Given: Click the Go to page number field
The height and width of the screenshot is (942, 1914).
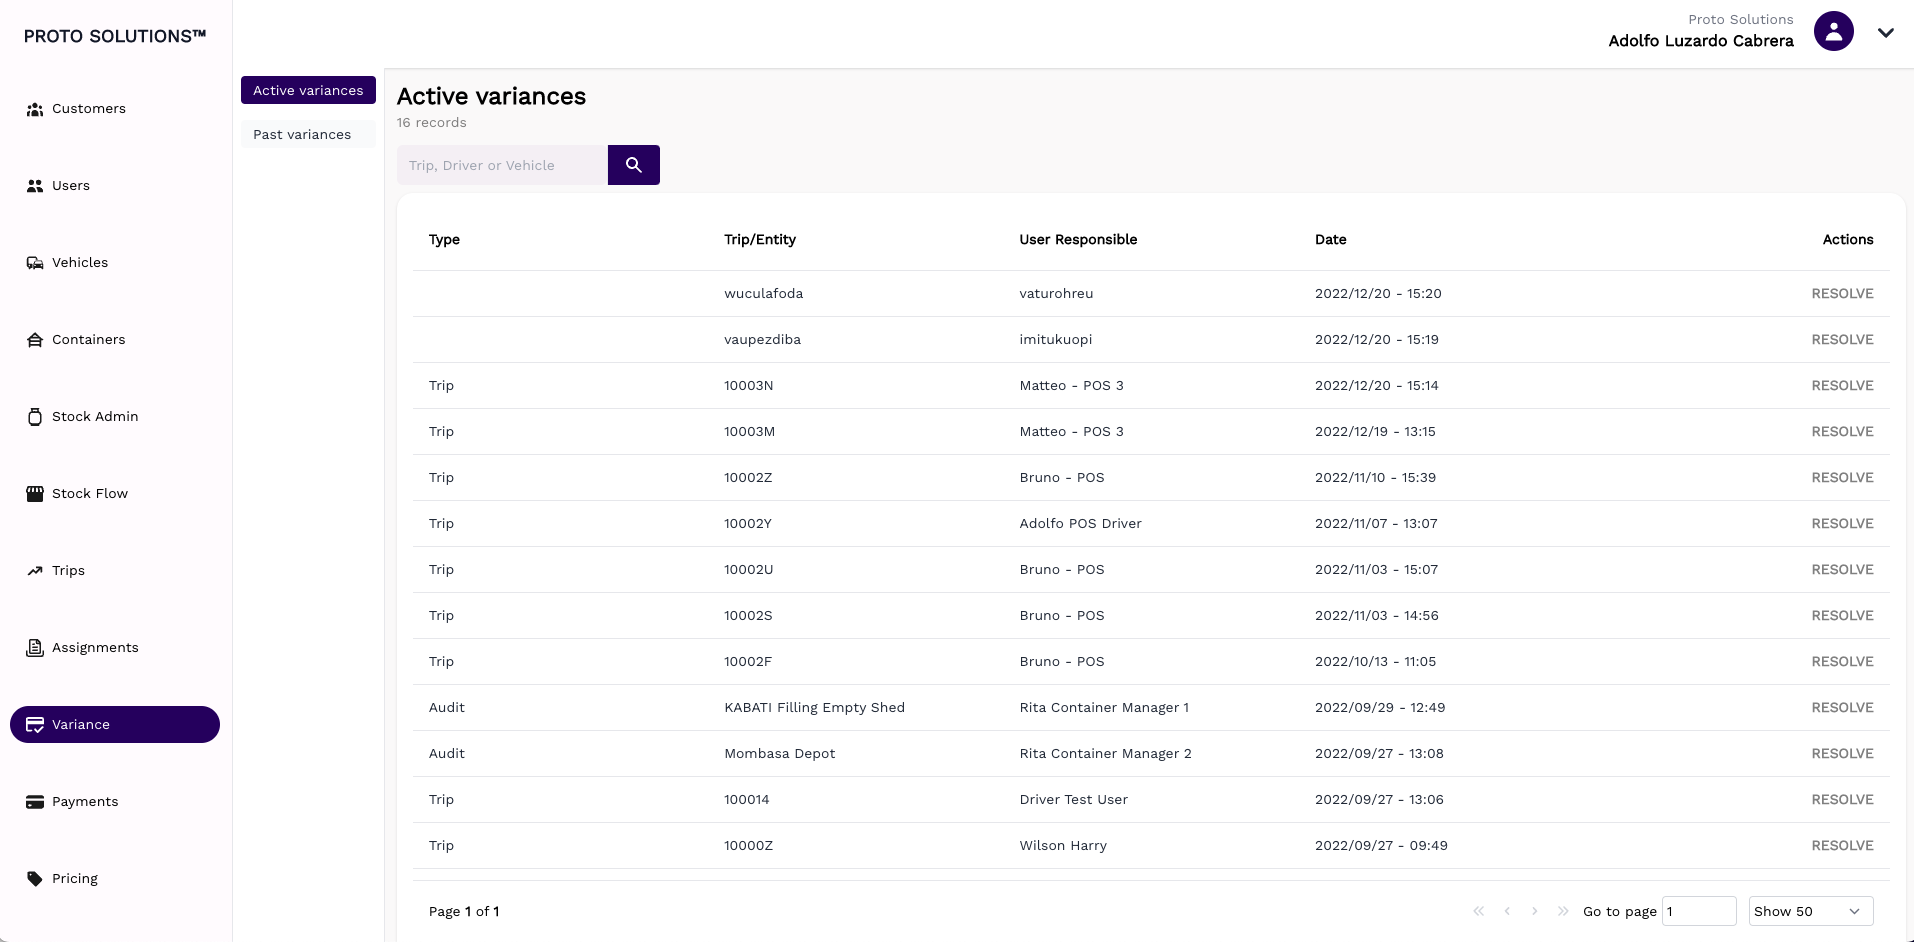Looking at the screenshot, I should coord(1699,911).
